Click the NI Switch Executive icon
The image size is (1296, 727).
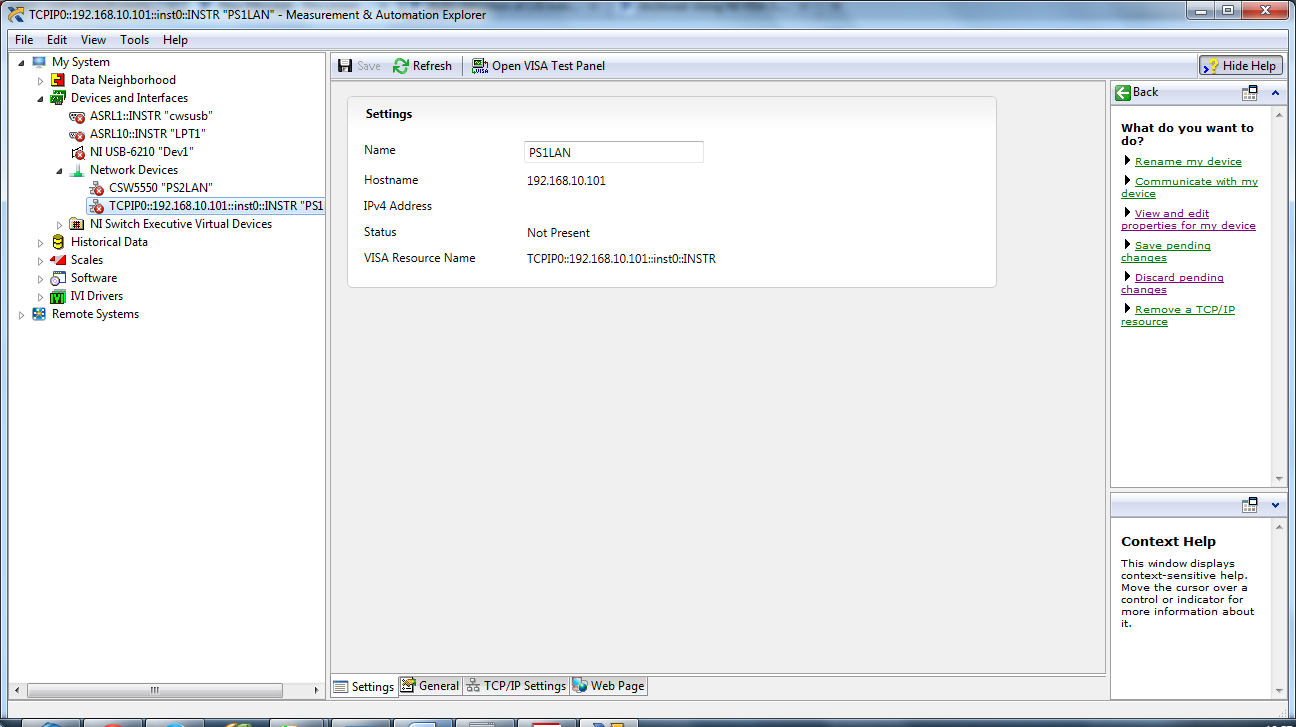click(x=77, y=224)
